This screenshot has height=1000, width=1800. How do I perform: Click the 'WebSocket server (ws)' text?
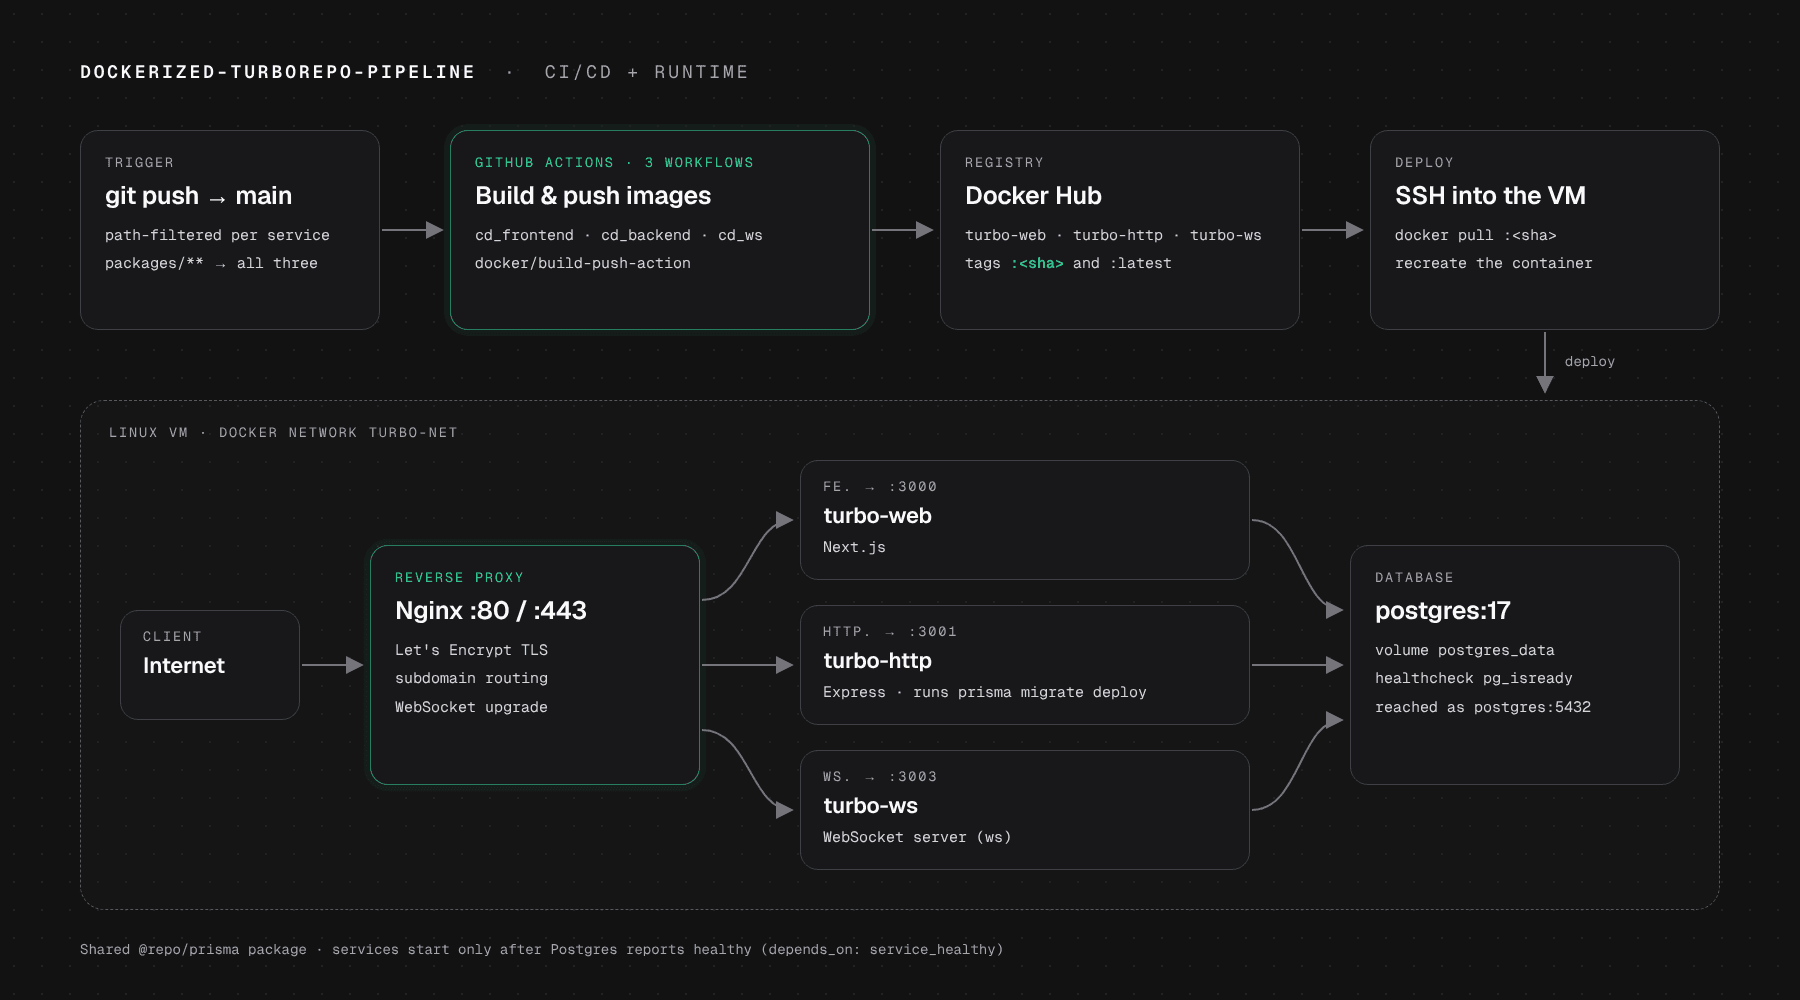click(917, 837)
